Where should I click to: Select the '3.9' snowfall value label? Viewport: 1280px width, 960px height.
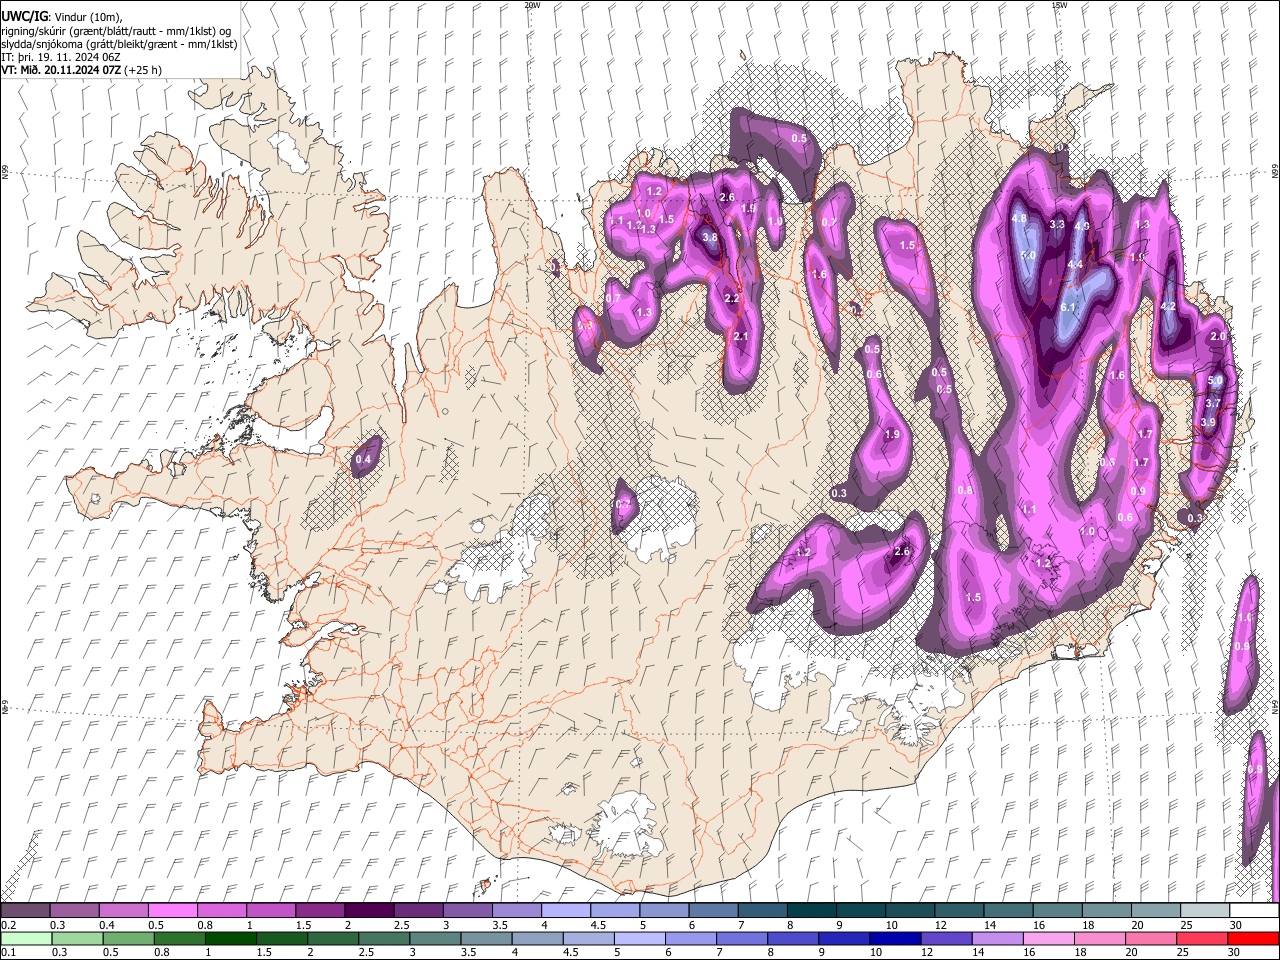(1208, 422)
